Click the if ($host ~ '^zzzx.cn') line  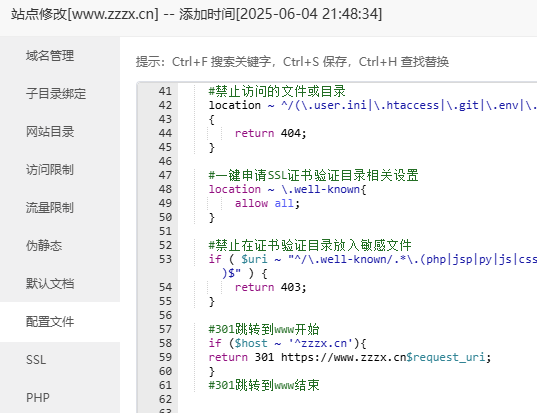click(x=287, y=343)
